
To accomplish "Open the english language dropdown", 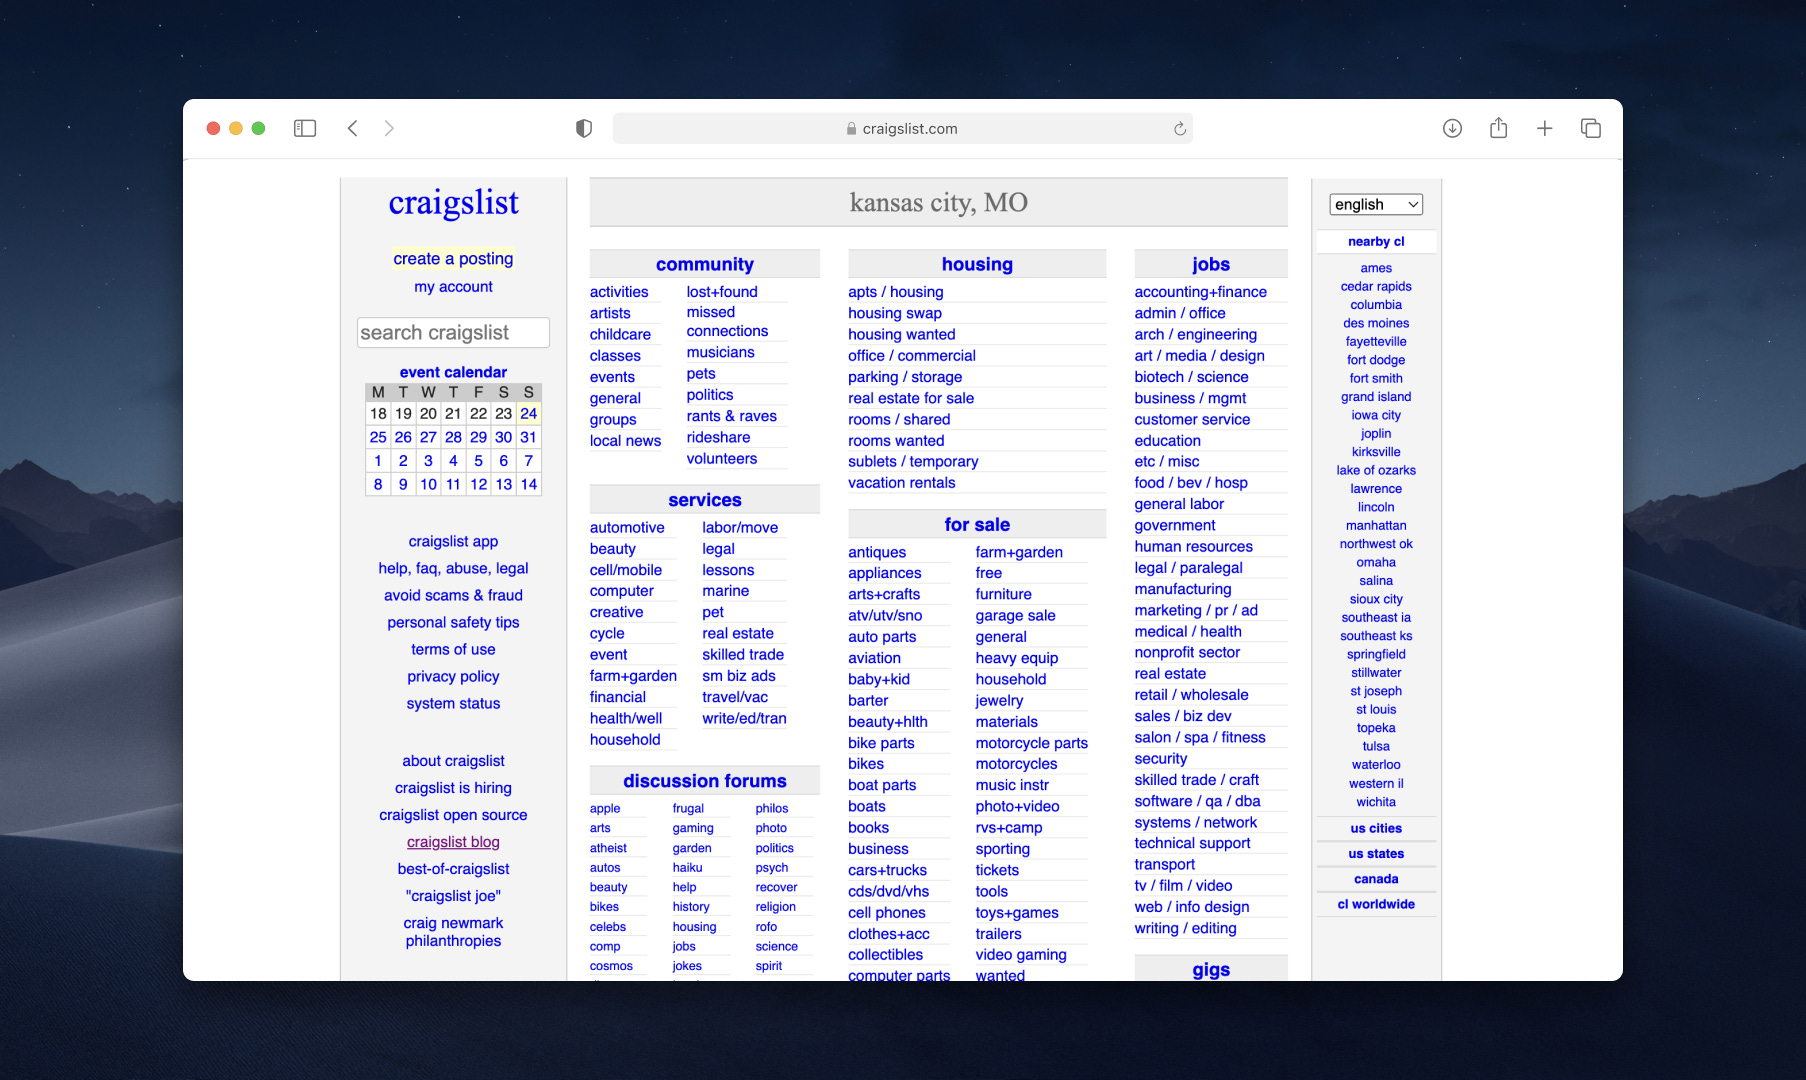I will click(x=1376, y=204).
